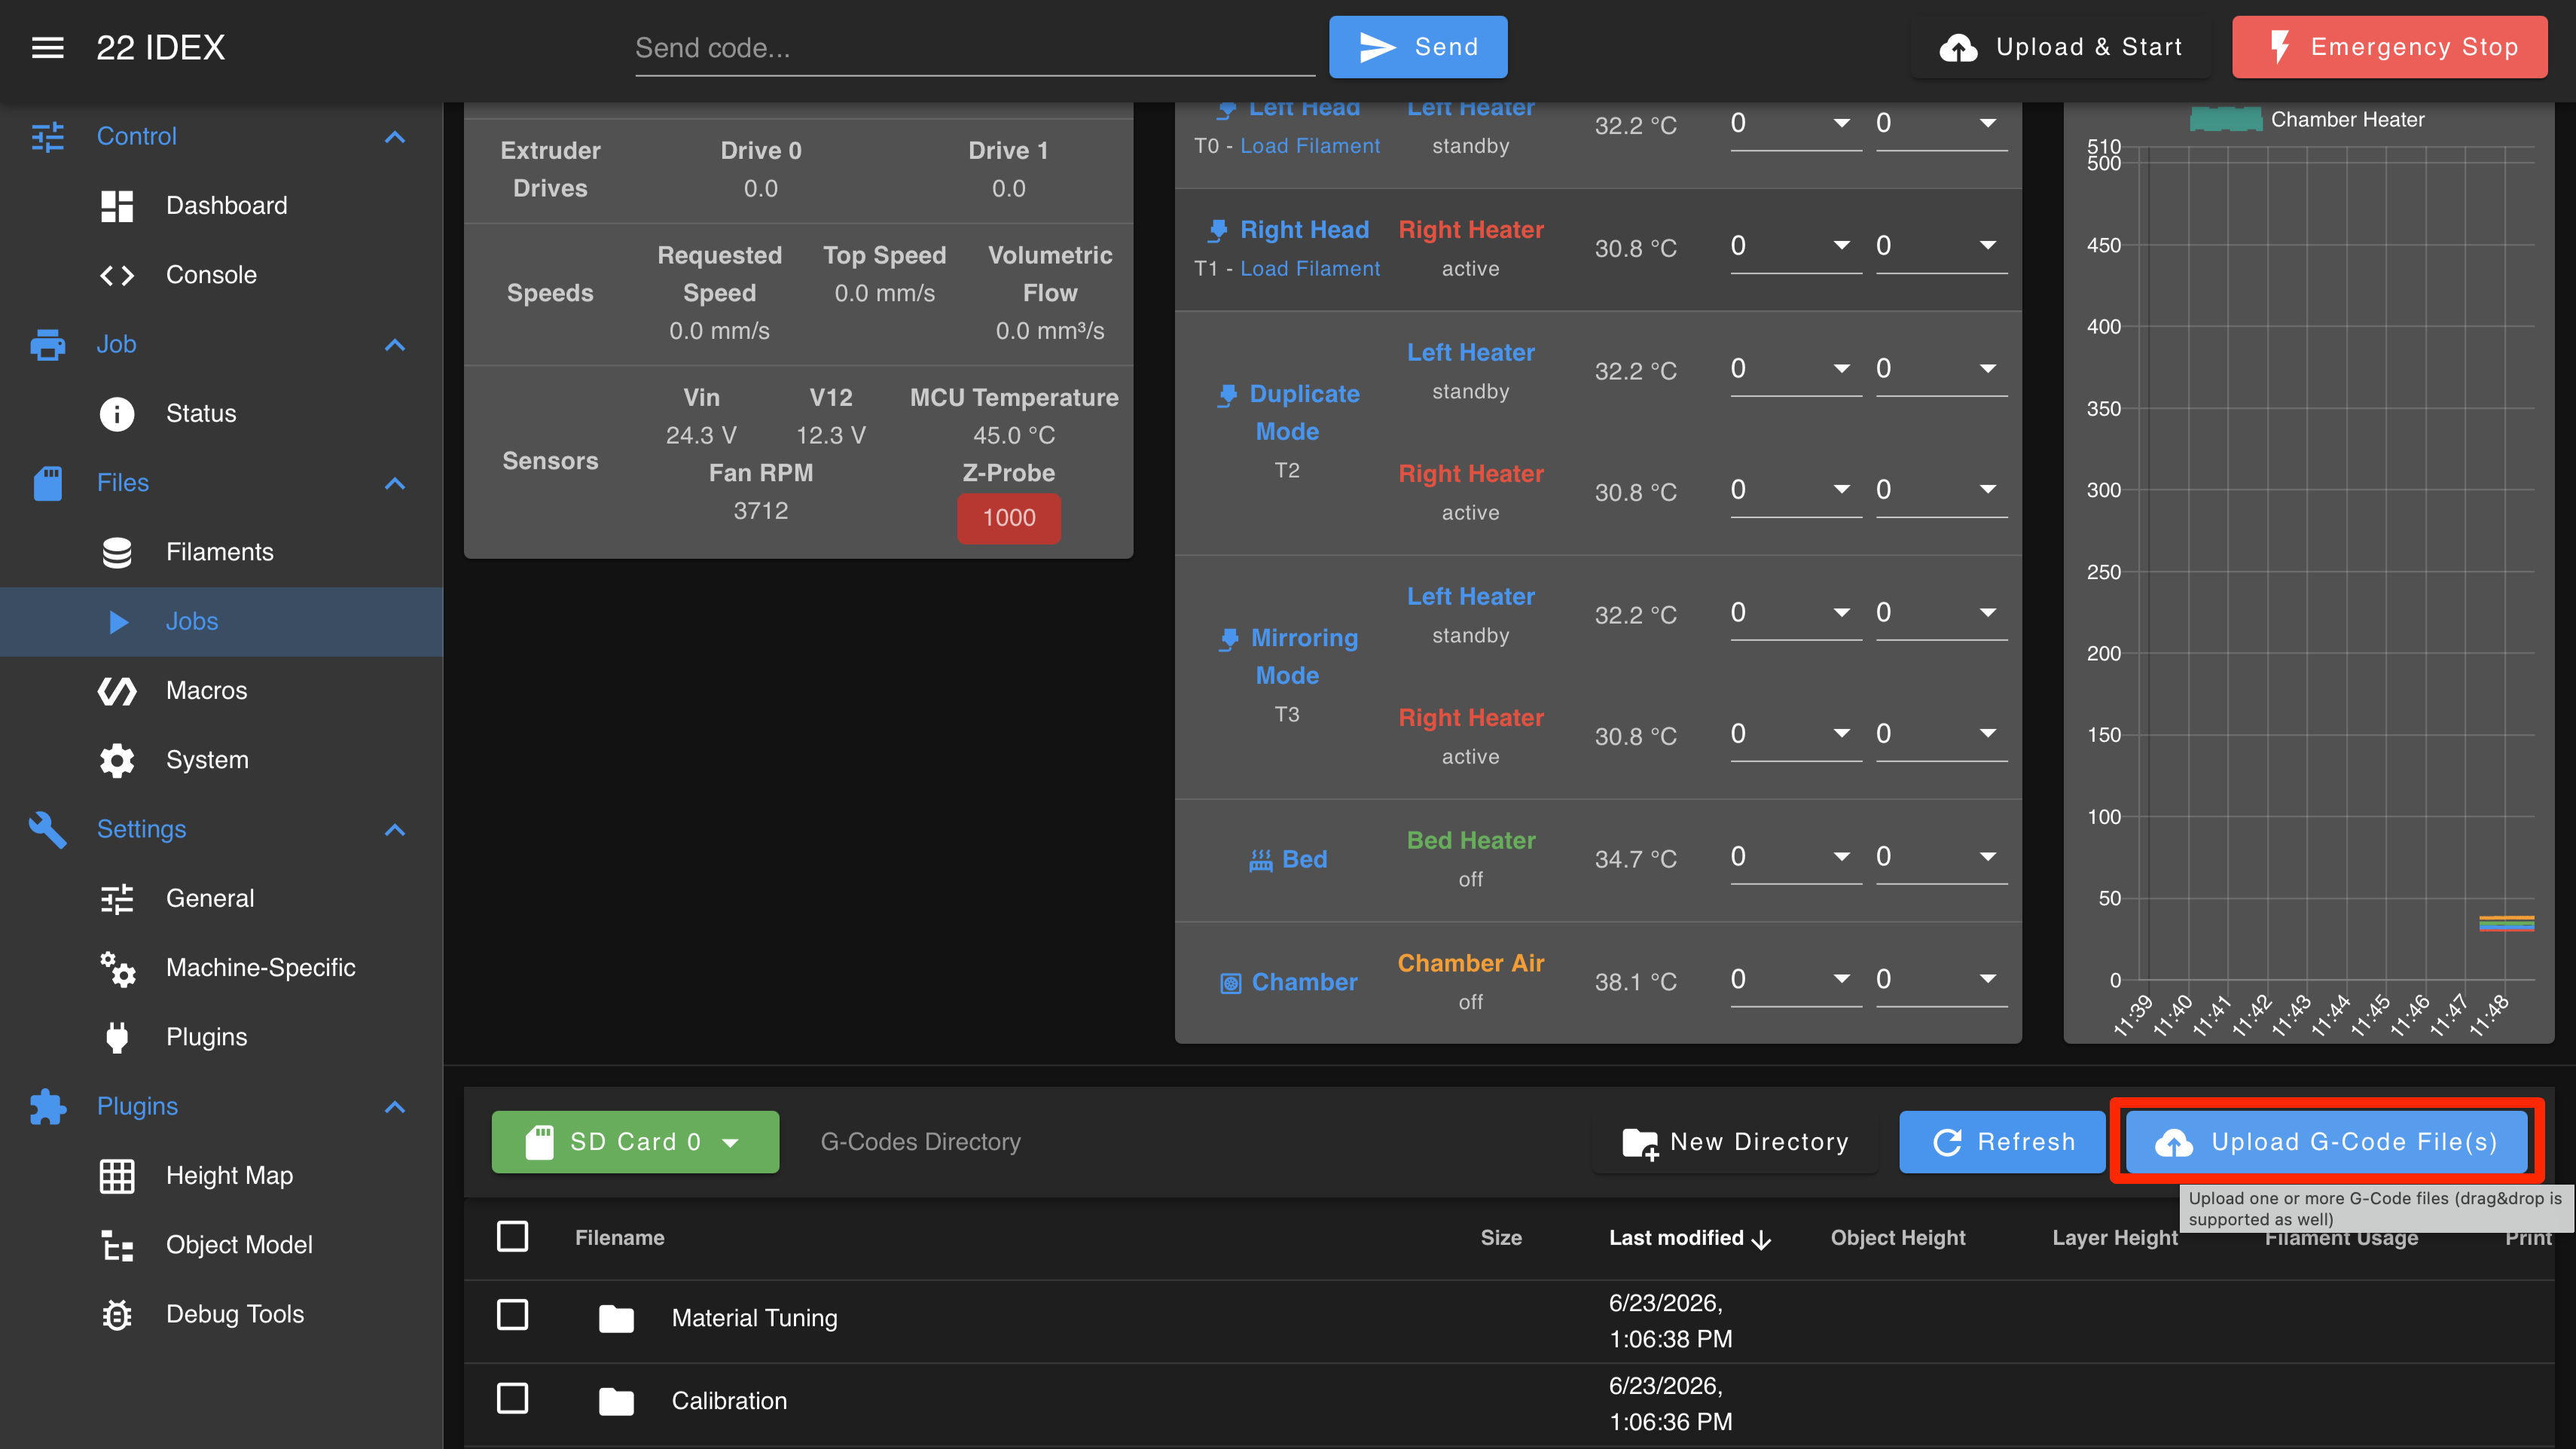
Task: Open the Height Map plugin page
Action: coord(221,1176)
